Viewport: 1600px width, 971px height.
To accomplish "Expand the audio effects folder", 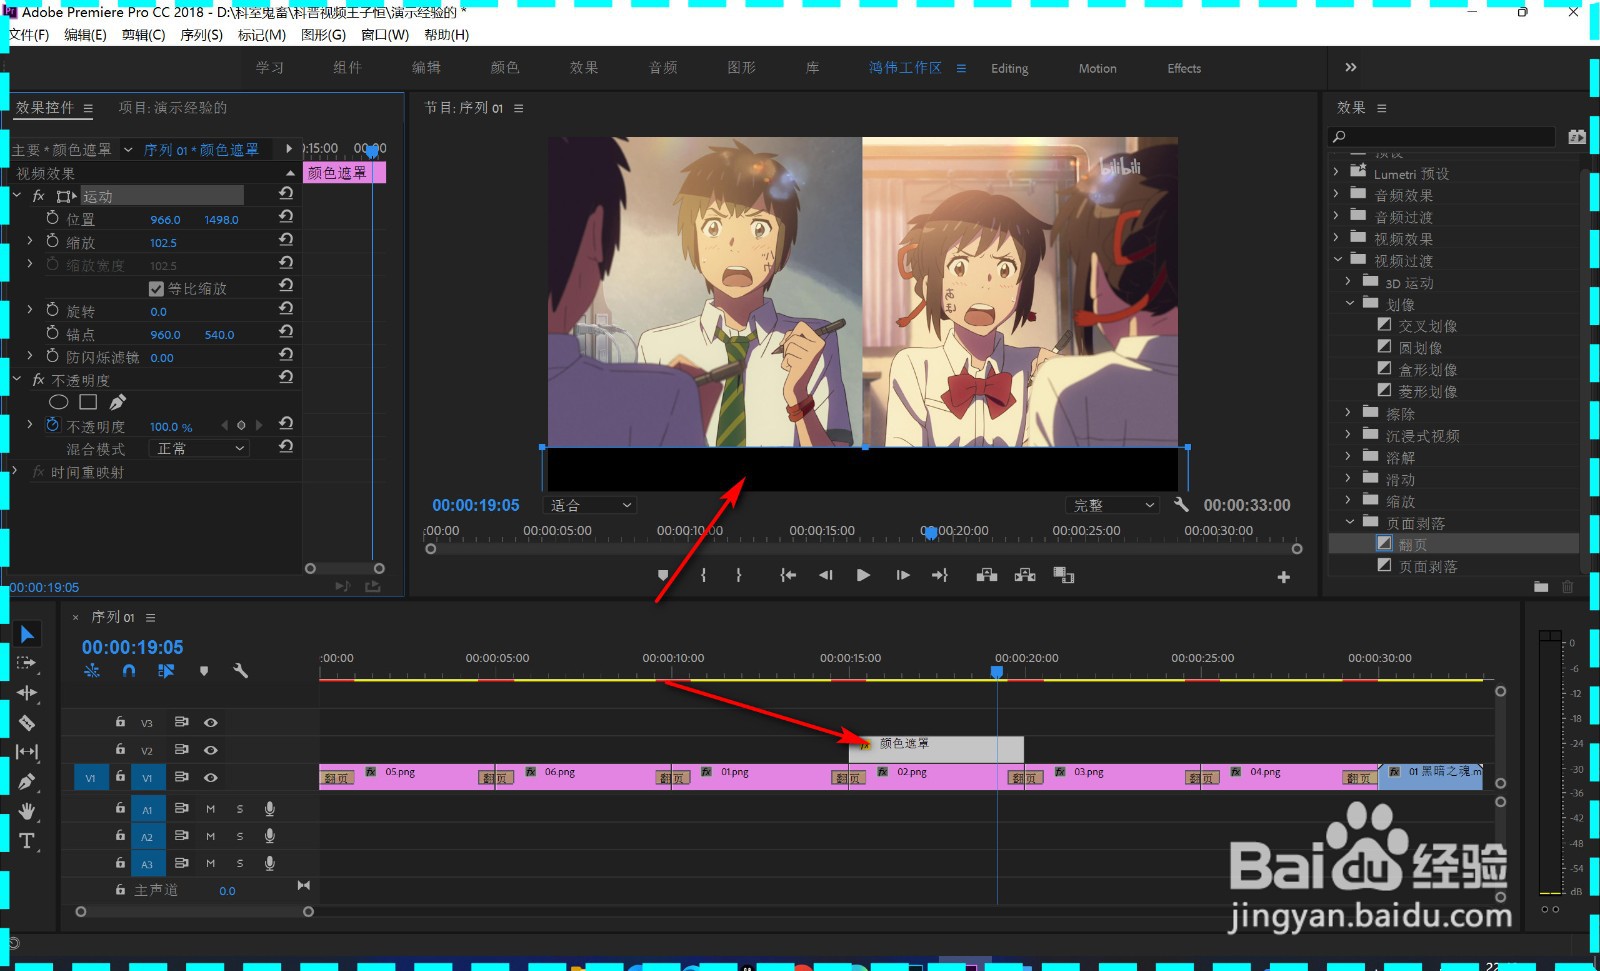I will pos(1336,194).
